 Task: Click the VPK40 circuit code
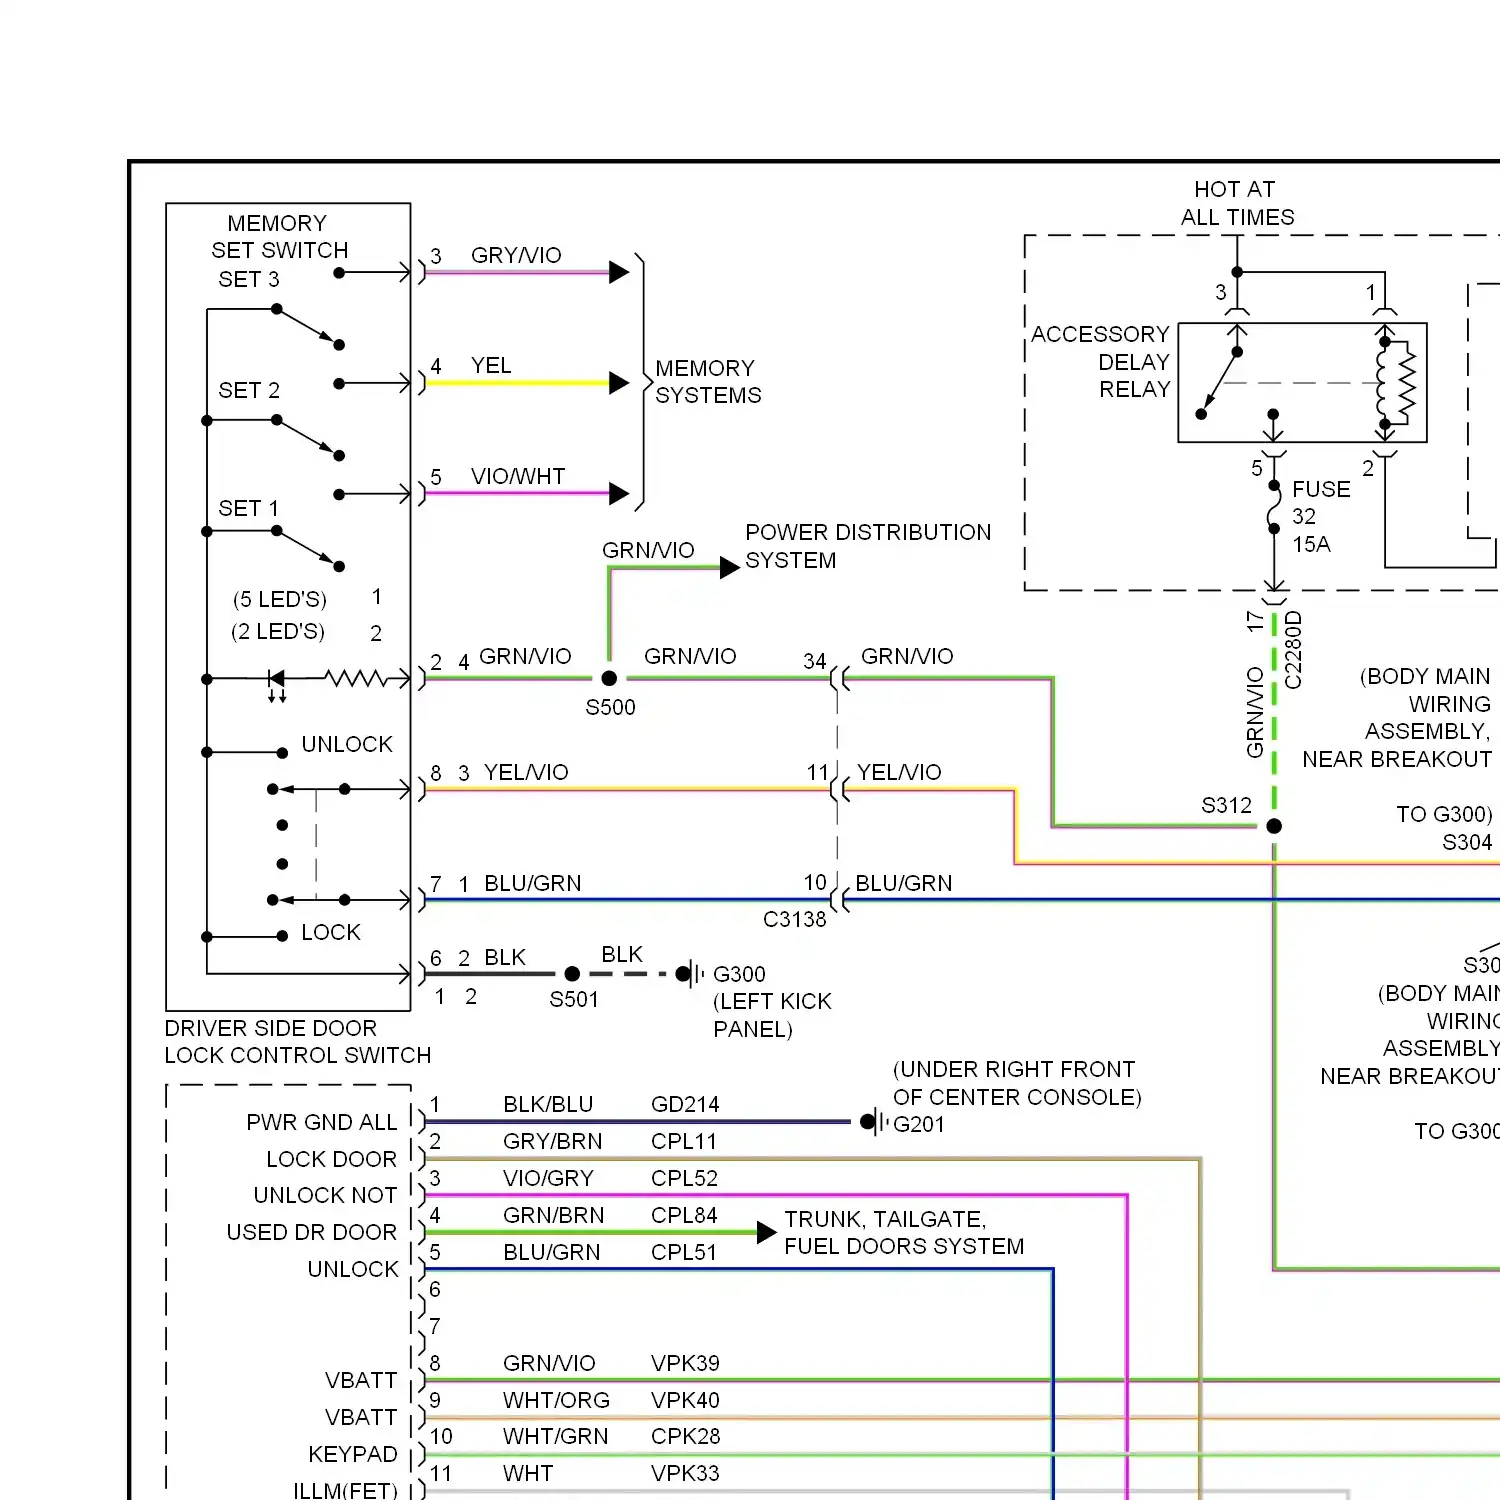point(685,1400)
